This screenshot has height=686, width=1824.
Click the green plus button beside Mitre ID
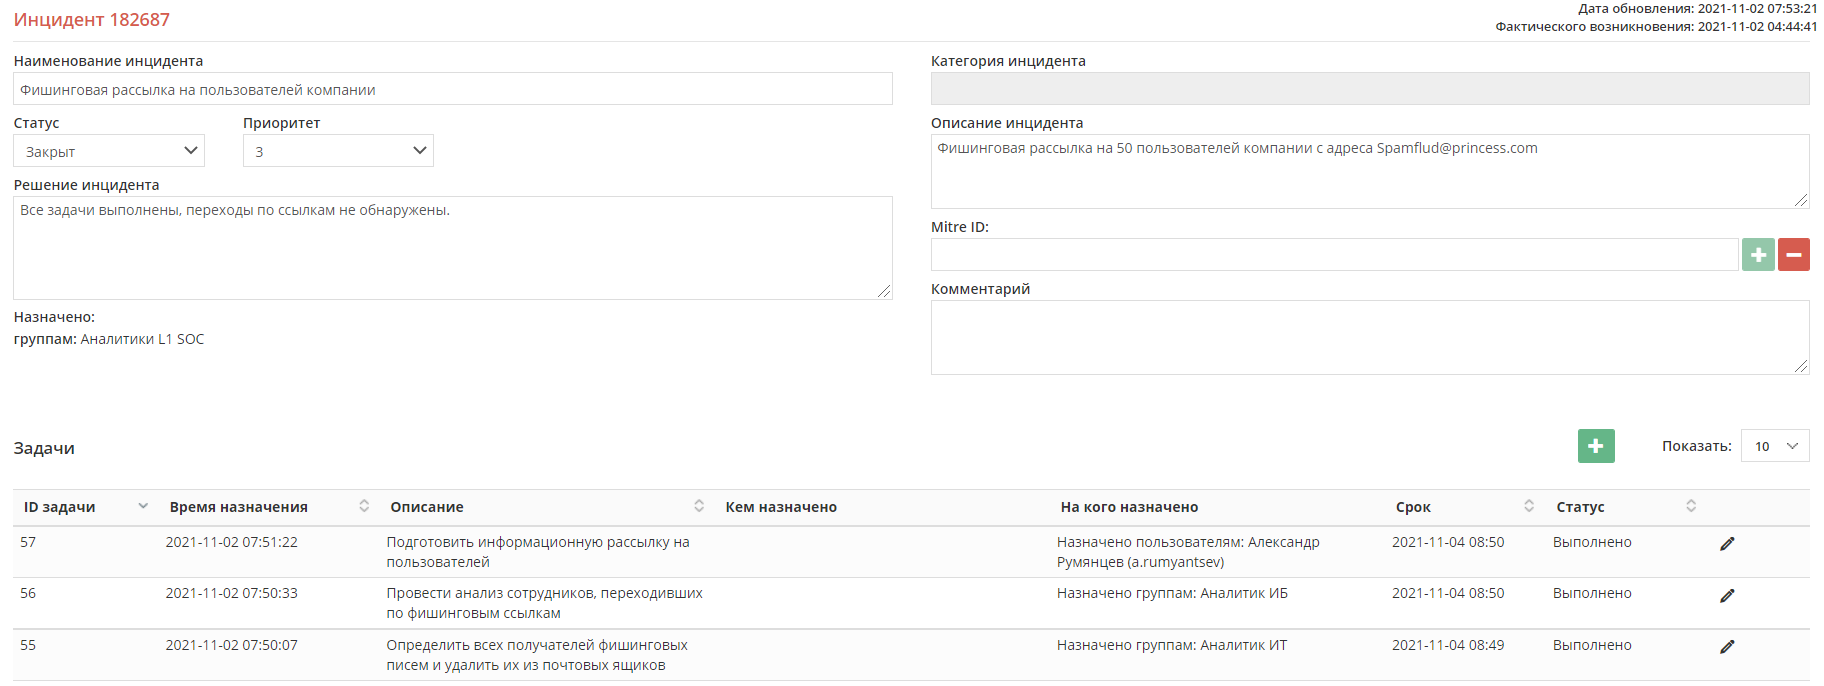1758,255
